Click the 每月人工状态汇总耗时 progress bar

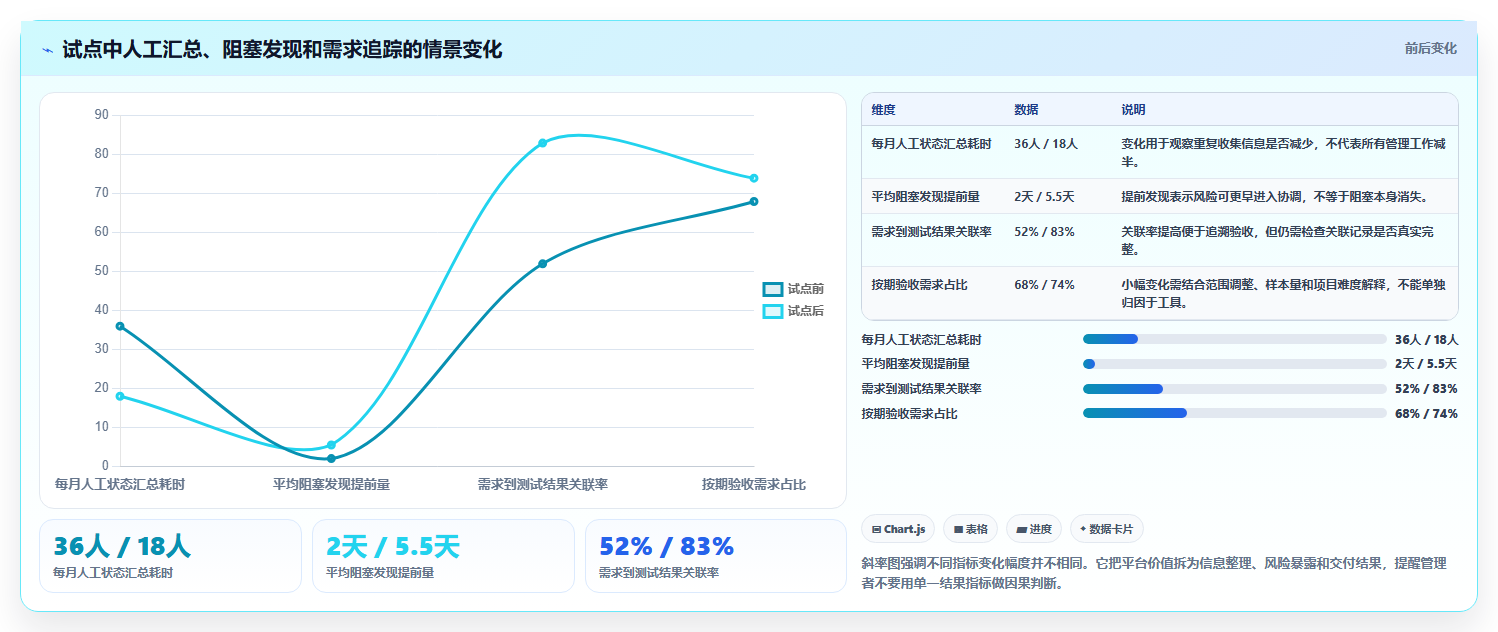(1234, 339)
